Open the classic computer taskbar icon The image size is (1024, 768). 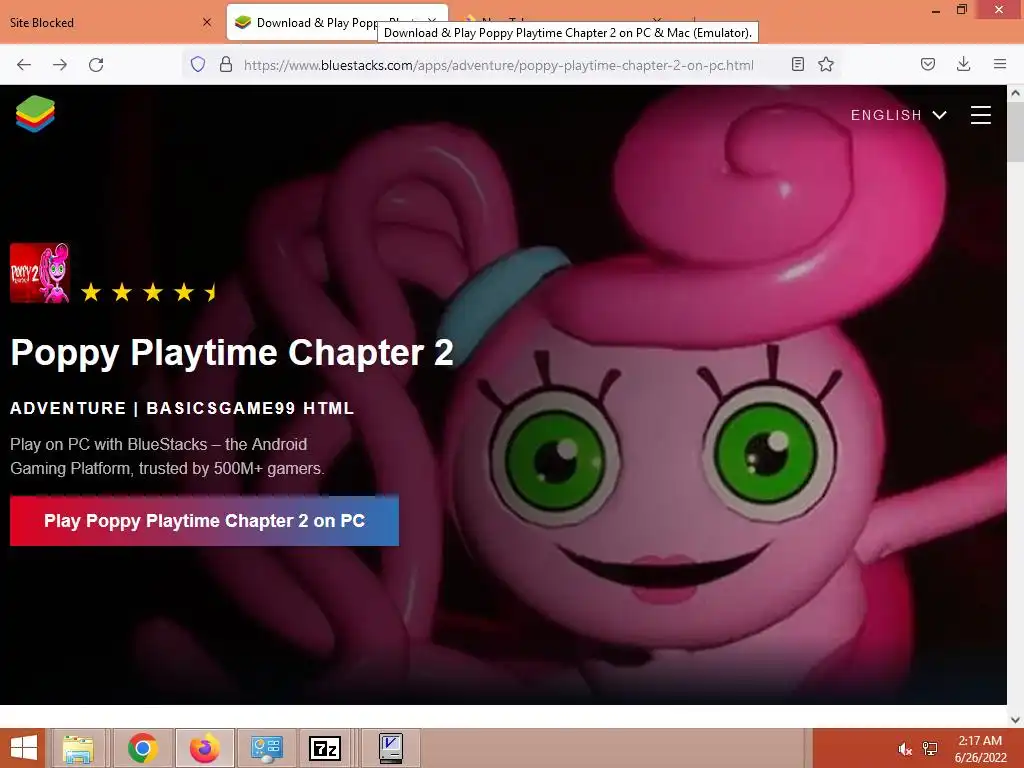click(391, 748)
